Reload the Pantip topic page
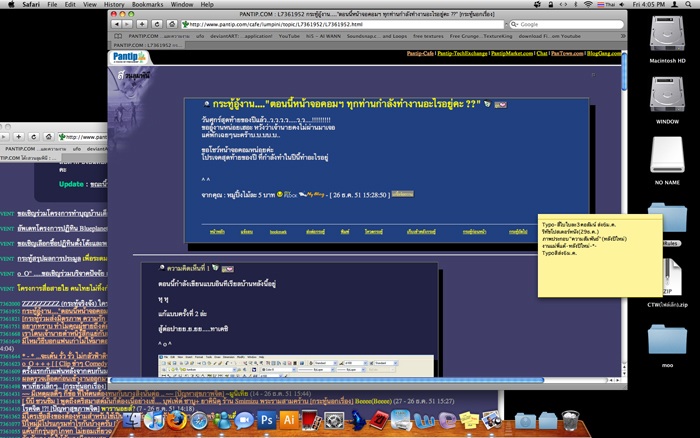 (x=157, y=24)
